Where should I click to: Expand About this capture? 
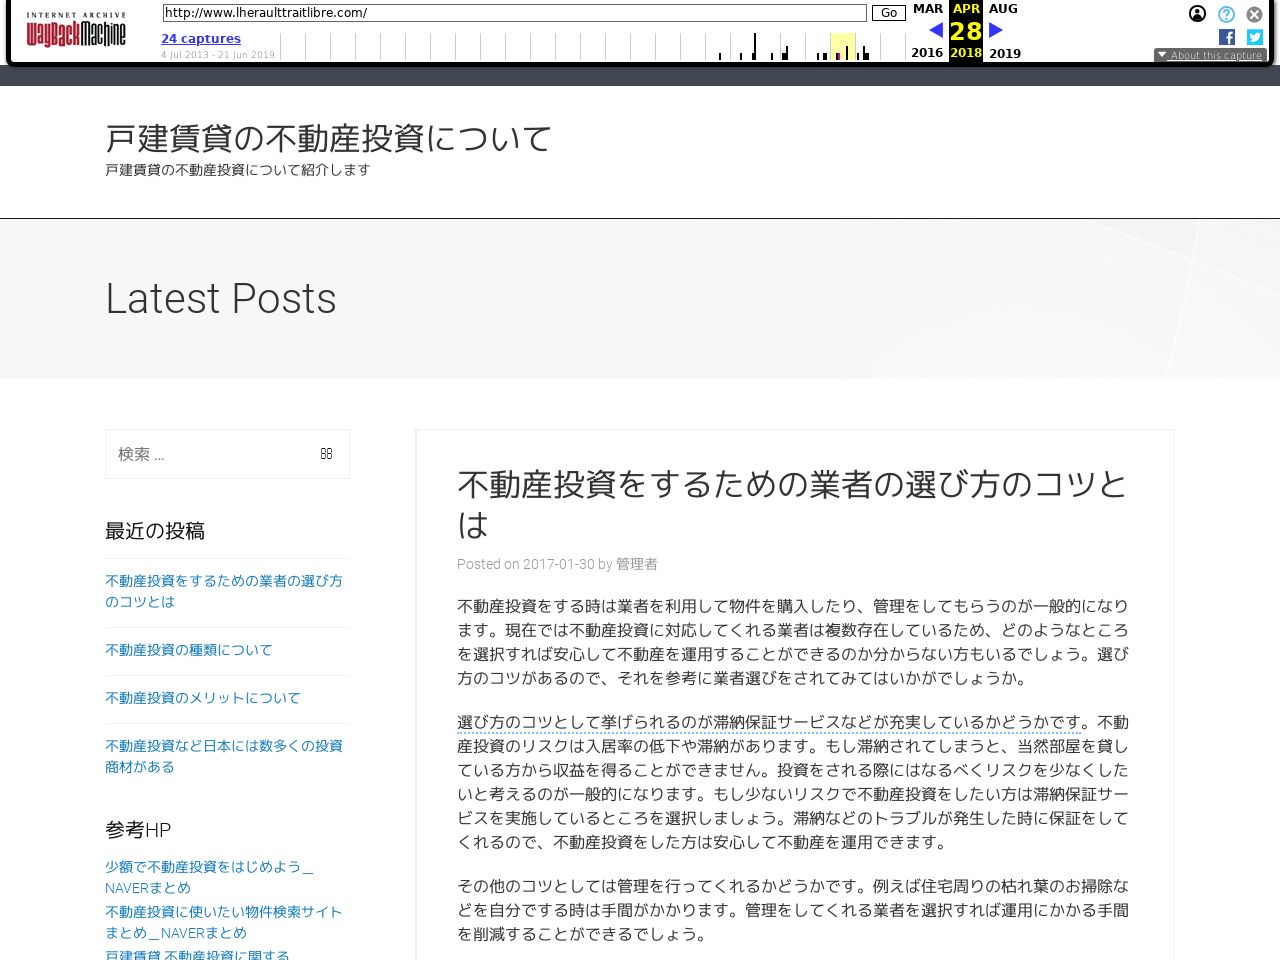(x=1210, y=55)
